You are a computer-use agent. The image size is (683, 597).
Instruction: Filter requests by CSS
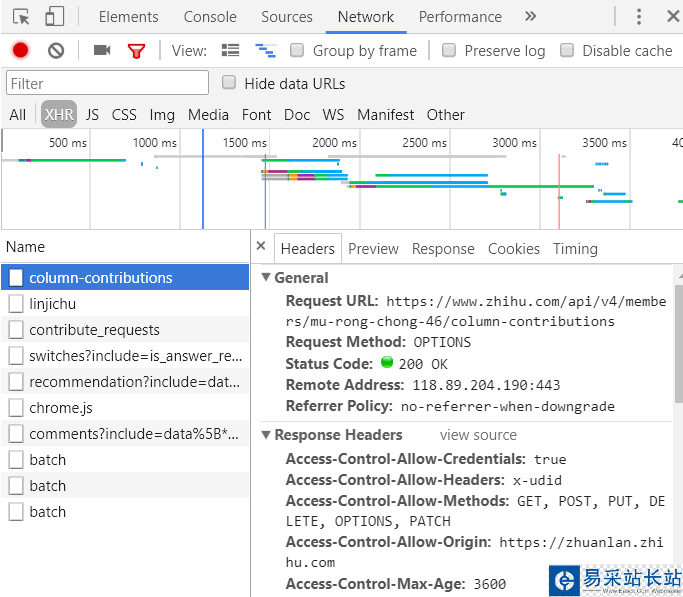(x=124, y=115)
